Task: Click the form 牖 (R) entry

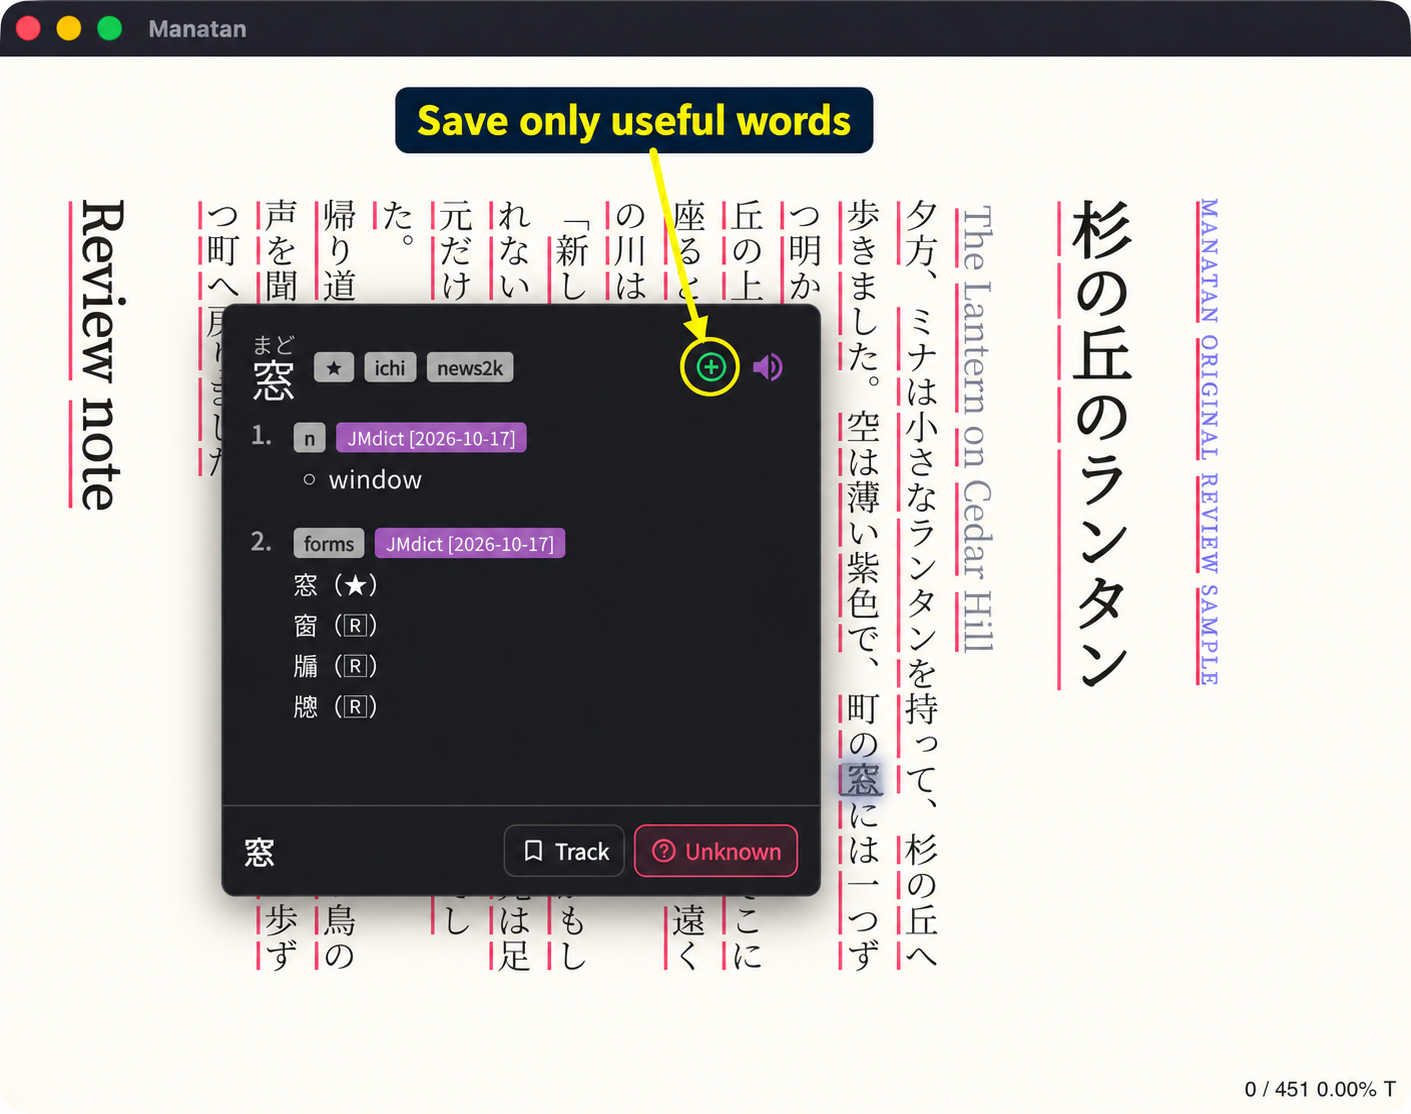Action: click(335, 666)
